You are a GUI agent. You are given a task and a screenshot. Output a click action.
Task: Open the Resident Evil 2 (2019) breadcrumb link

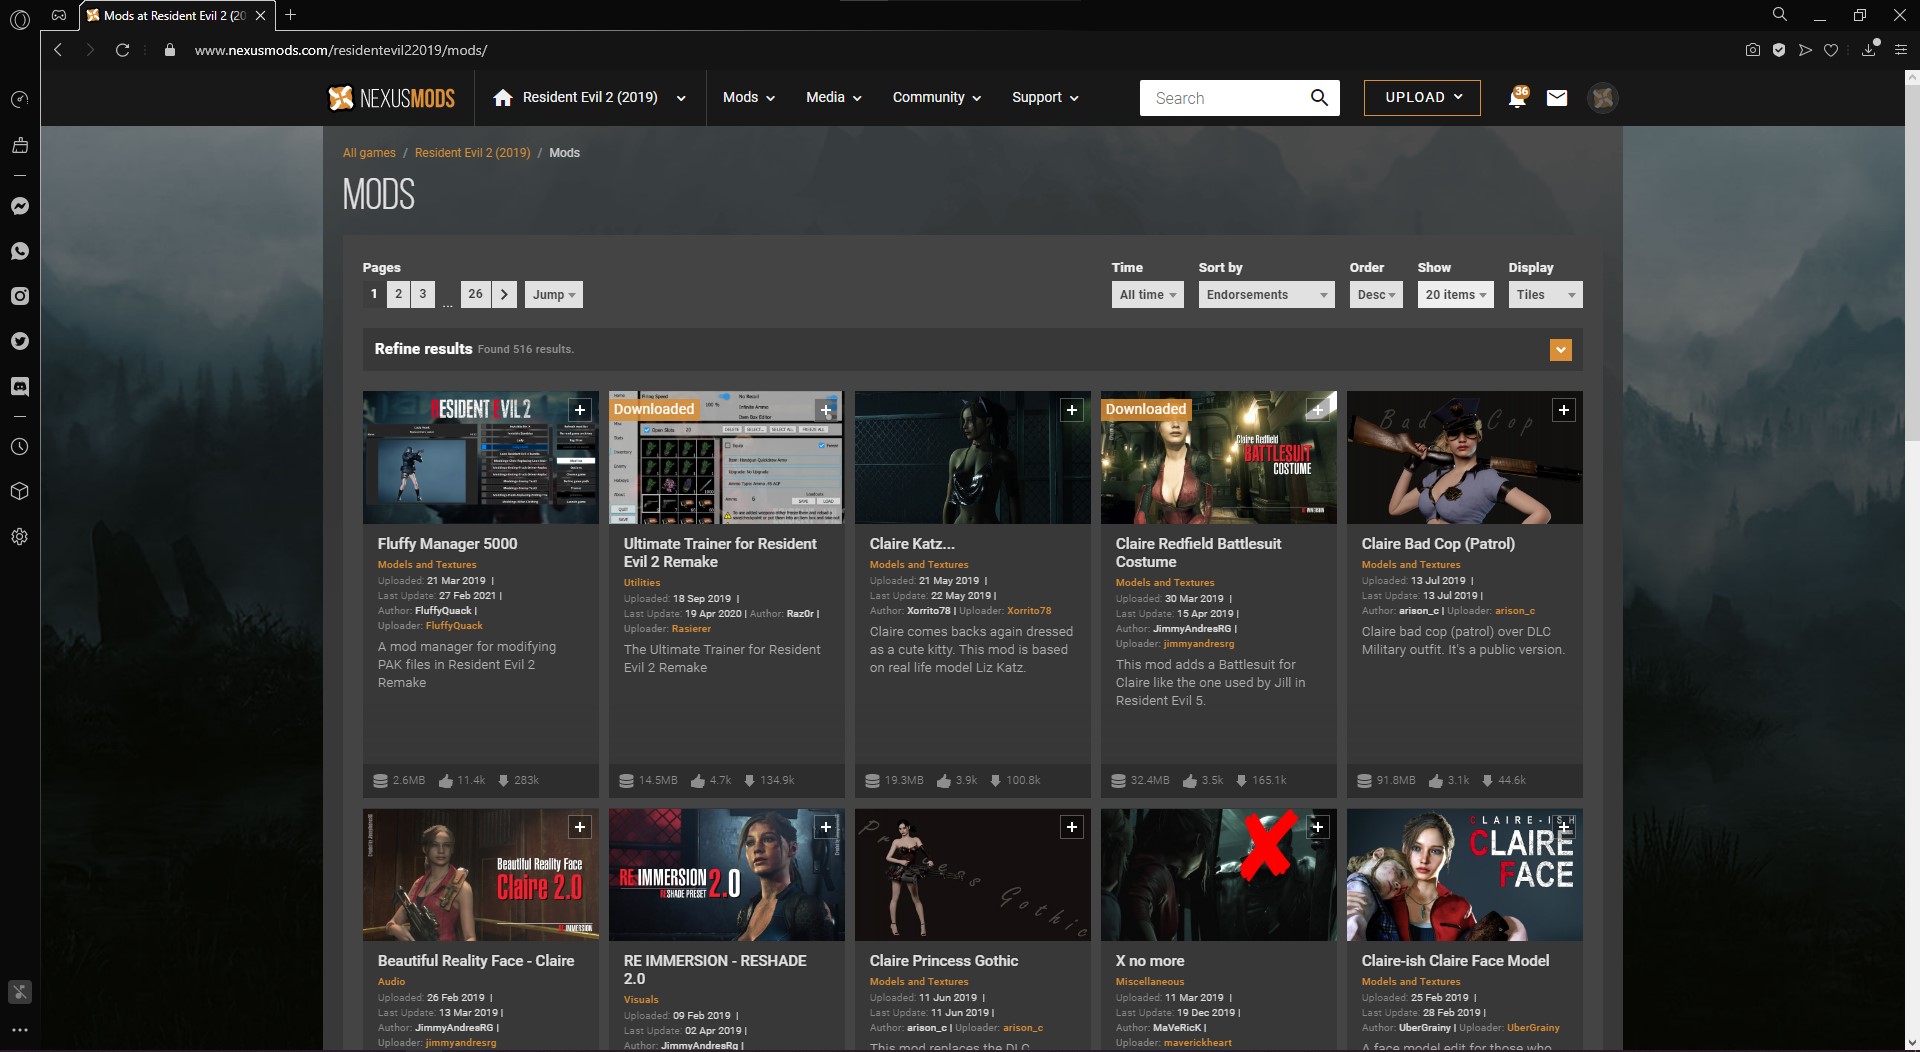click(x=472, y=153)
